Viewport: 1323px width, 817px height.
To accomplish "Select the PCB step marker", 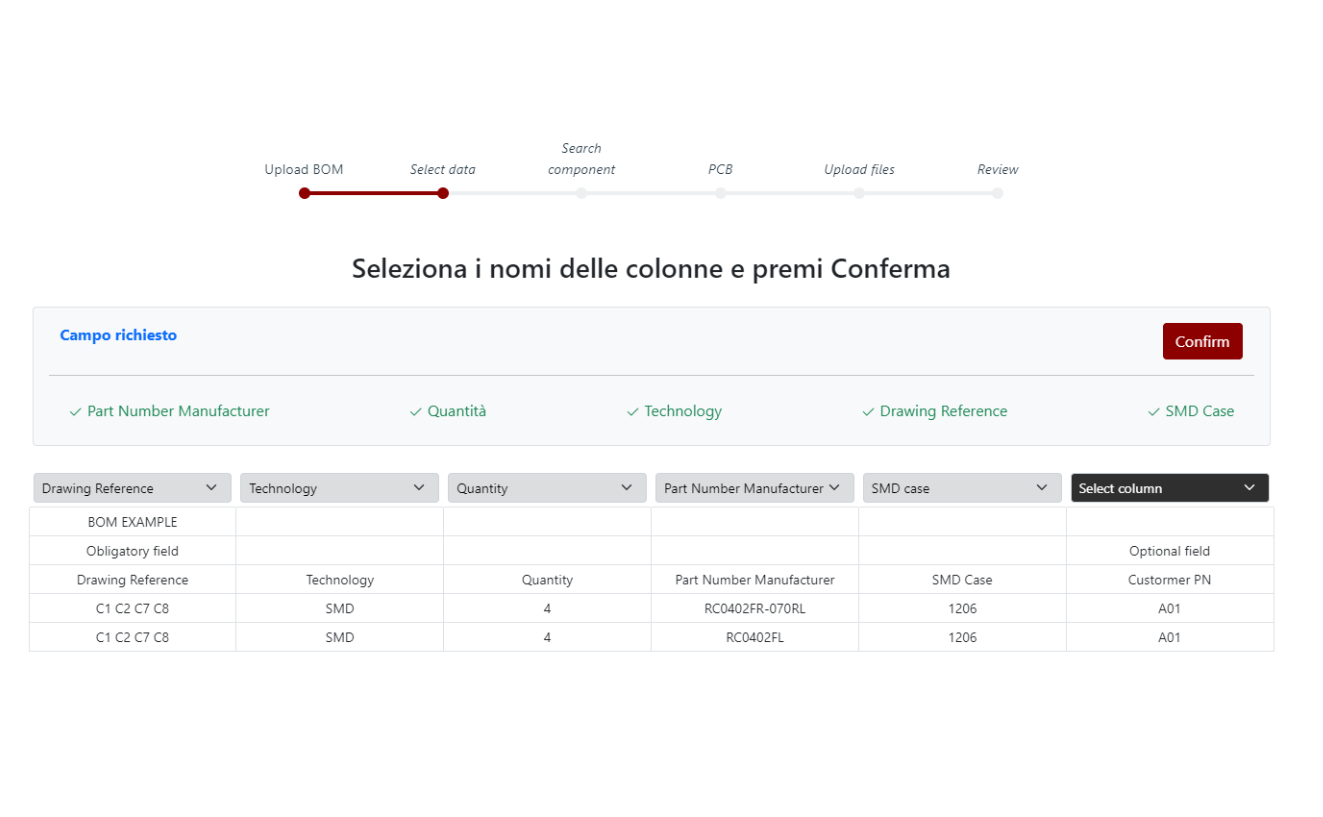I will tap(720, 193).
